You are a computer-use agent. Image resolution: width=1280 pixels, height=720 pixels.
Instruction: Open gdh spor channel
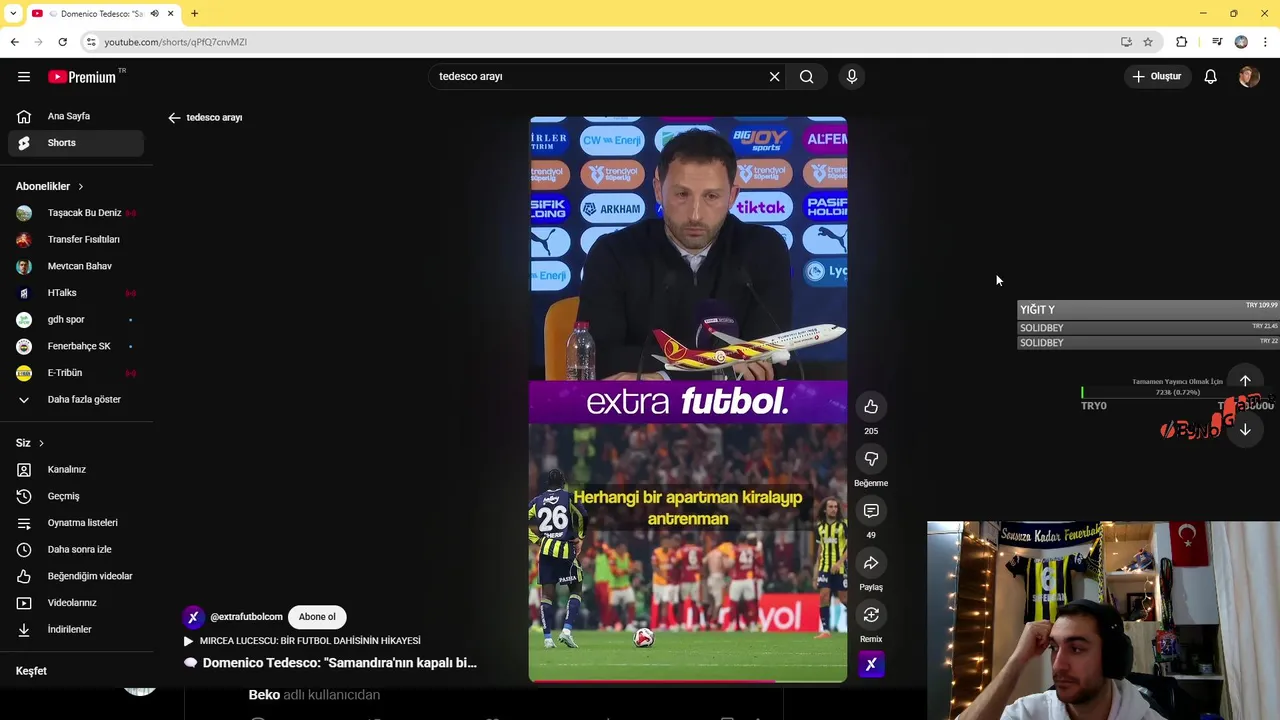pos(76,320)
